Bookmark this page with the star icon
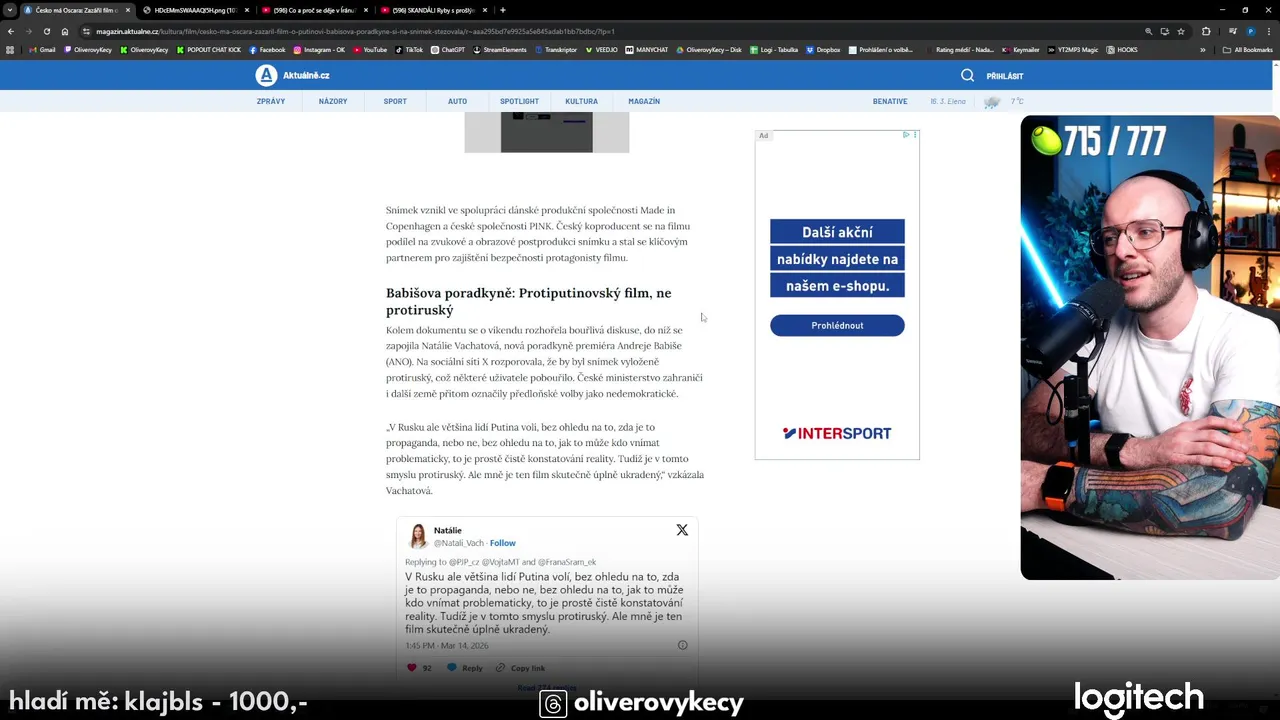The height and width of the screenshot is (720, 1280). click(x=1181, y=31)
